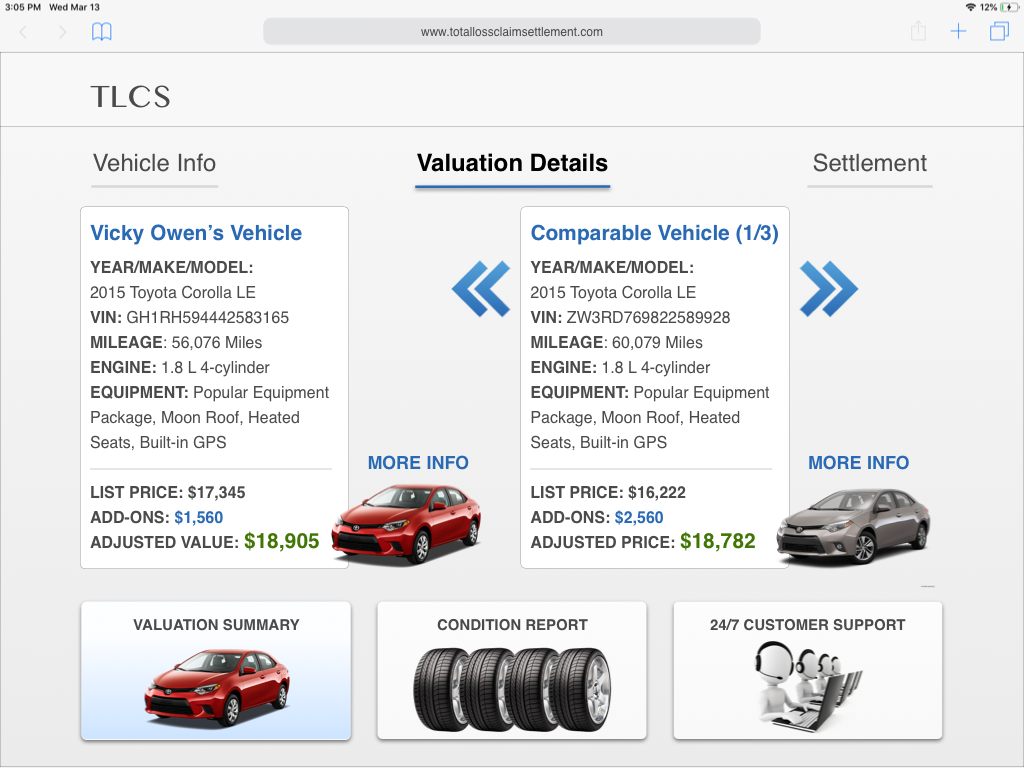Show all tabs overview icon
Image resolution: width=1024 pixels, height=768 pixels.
coord(999,31)
